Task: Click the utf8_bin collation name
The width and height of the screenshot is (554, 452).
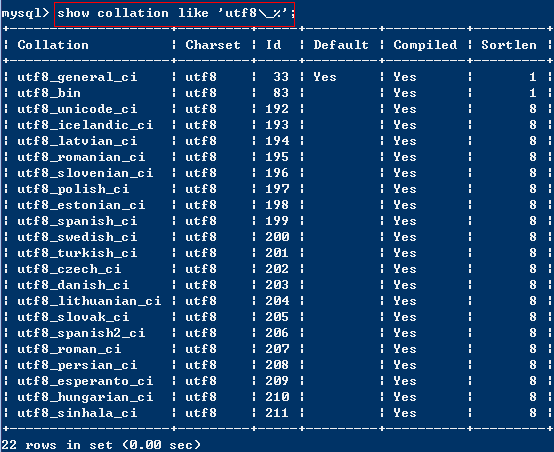Action: click(49, 93)
